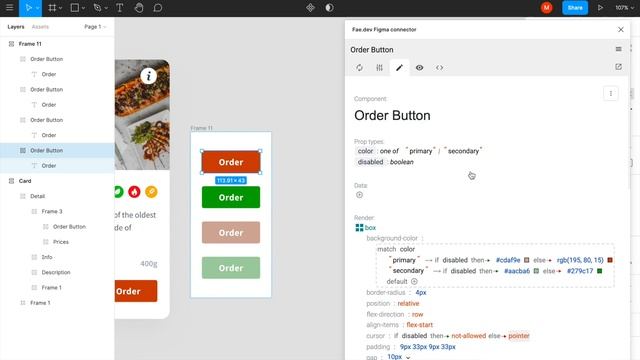640x360 pixels.
Task: Click the position relative value
Action: 408,303
